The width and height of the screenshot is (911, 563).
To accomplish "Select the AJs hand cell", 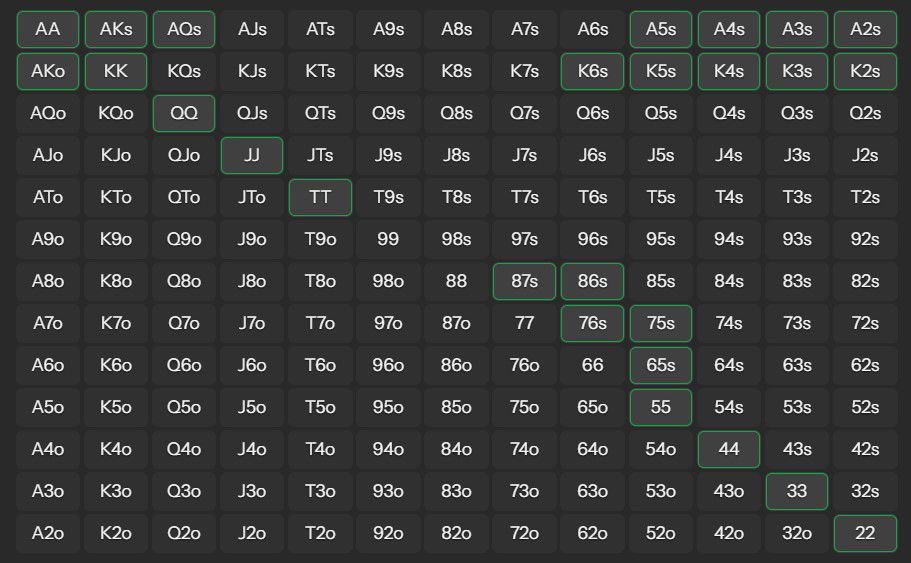I will click(252, 30).
